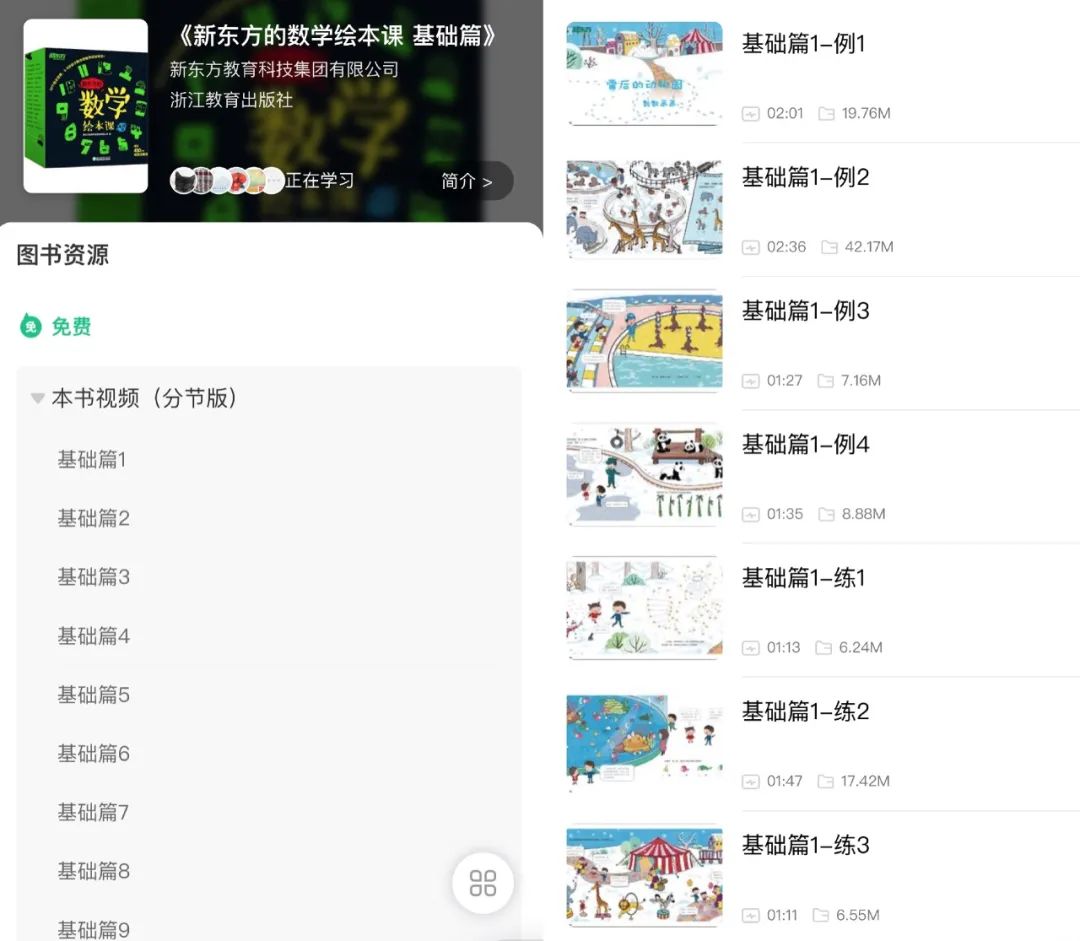The height and width of the screenshot is (941, 1080).
Task: Click the file size folder icon for 基础篇1-例2
Action: (x=829, y=247)
